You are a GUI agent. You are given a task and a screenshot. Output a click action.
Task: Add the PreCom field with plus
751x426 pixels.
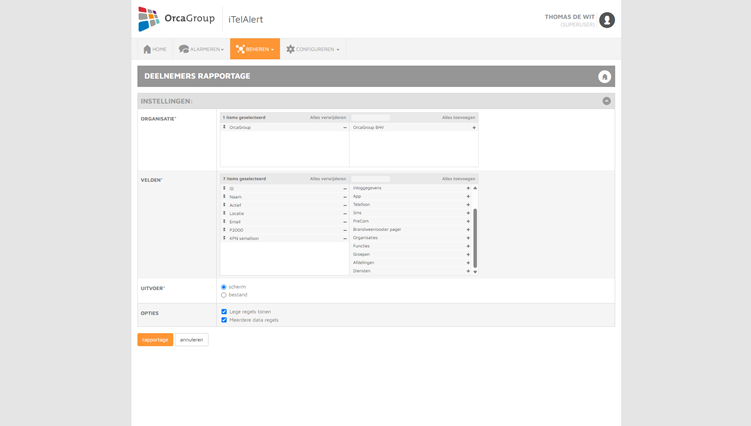468,221
